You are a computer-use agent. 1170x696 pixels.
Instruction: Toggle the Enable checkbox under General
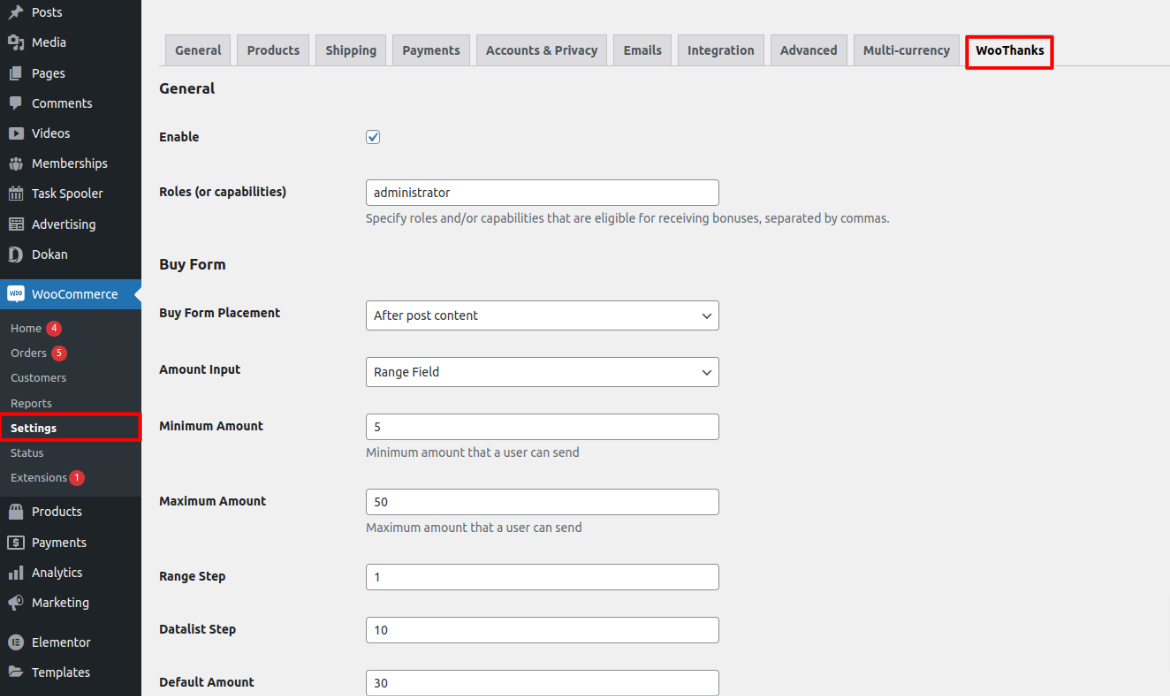pyautogui.click(x=372, y=136)
